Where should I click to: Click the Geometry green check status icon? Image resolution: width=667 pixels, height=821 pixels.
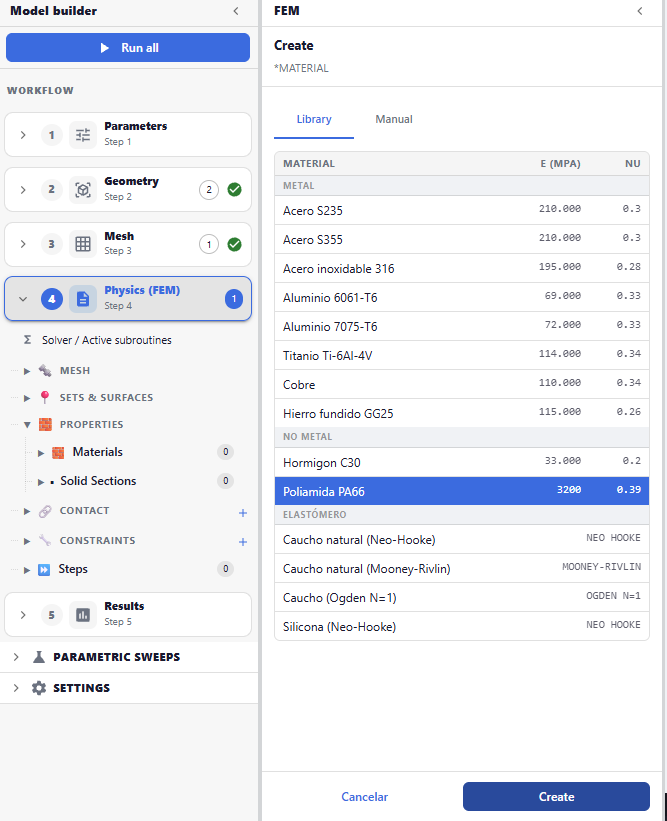click(235, 190)
